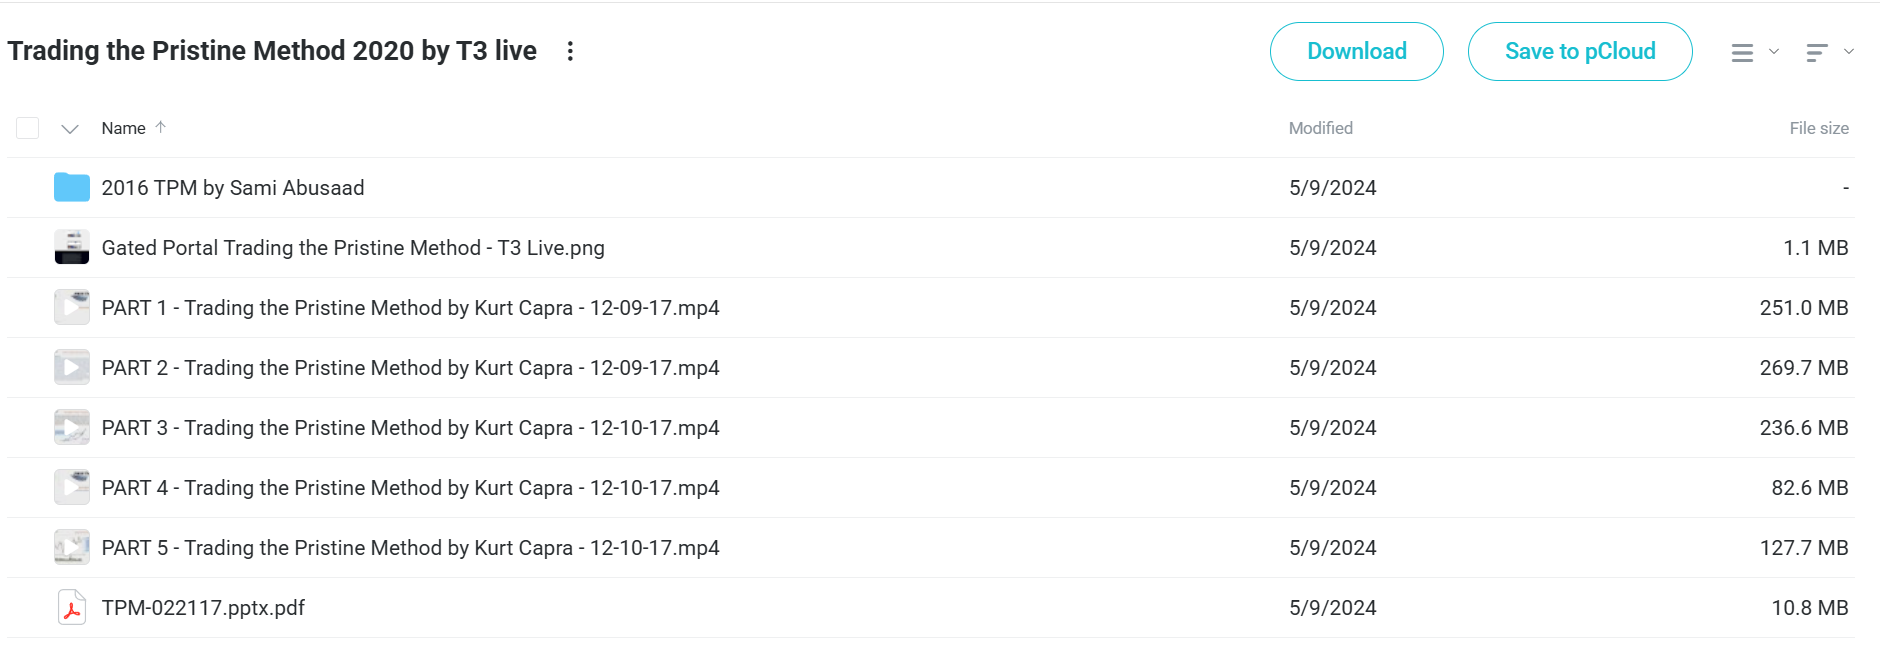Click the sort order icon

click(1817, 53)
